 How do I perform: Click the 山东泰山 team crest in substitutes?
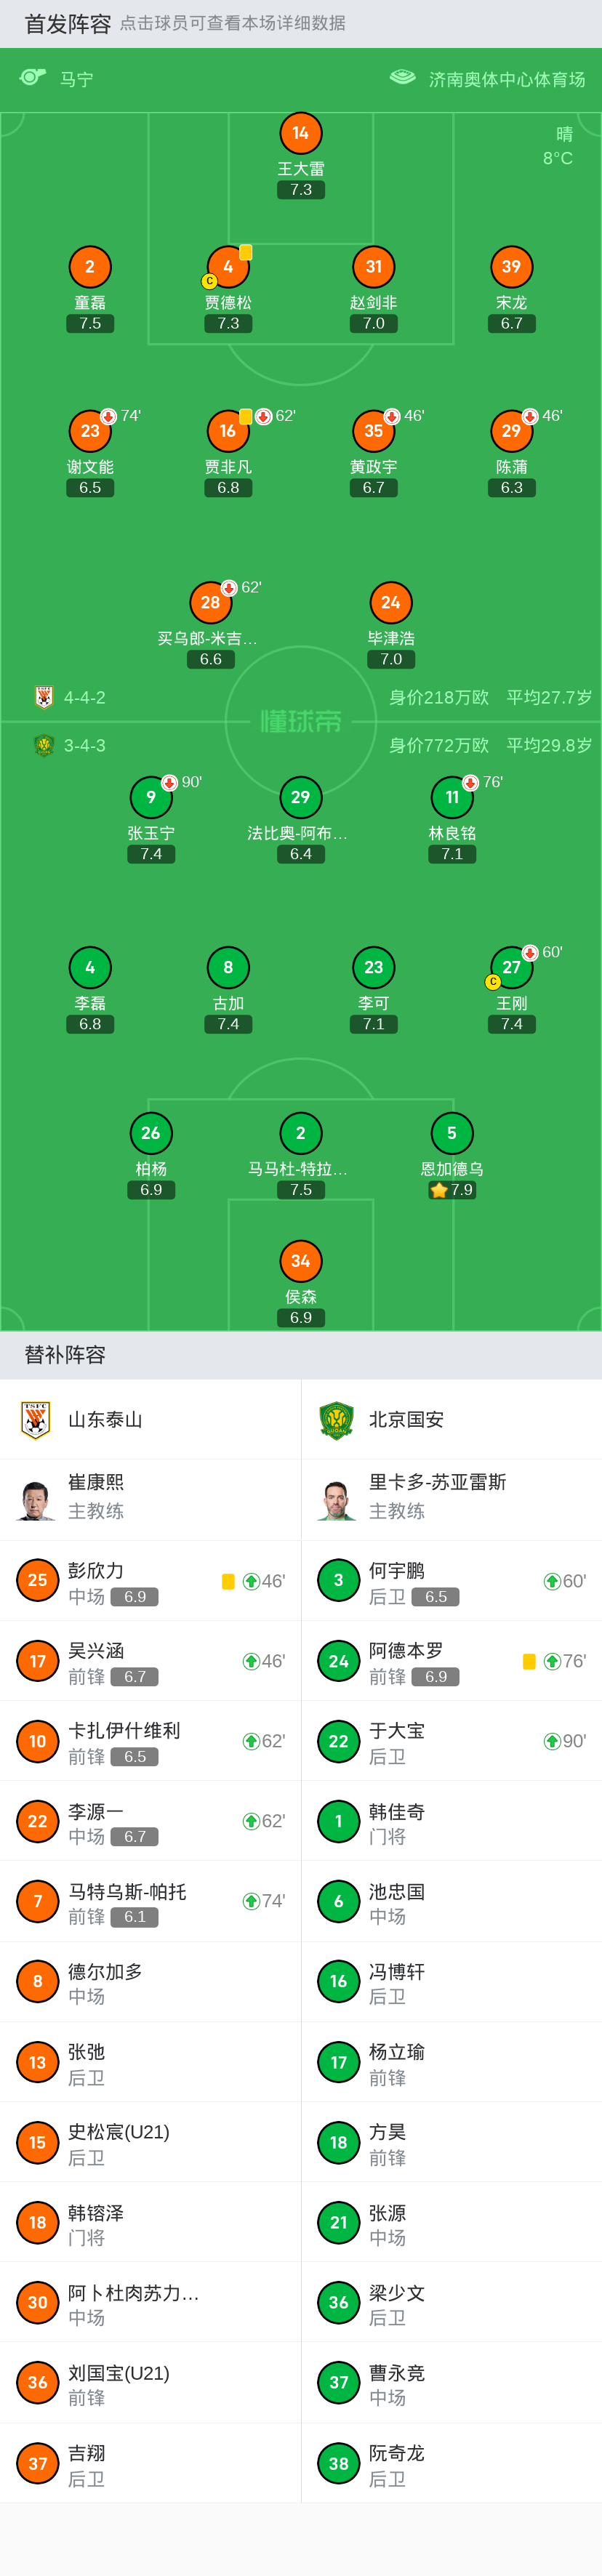pos(36,1419)
